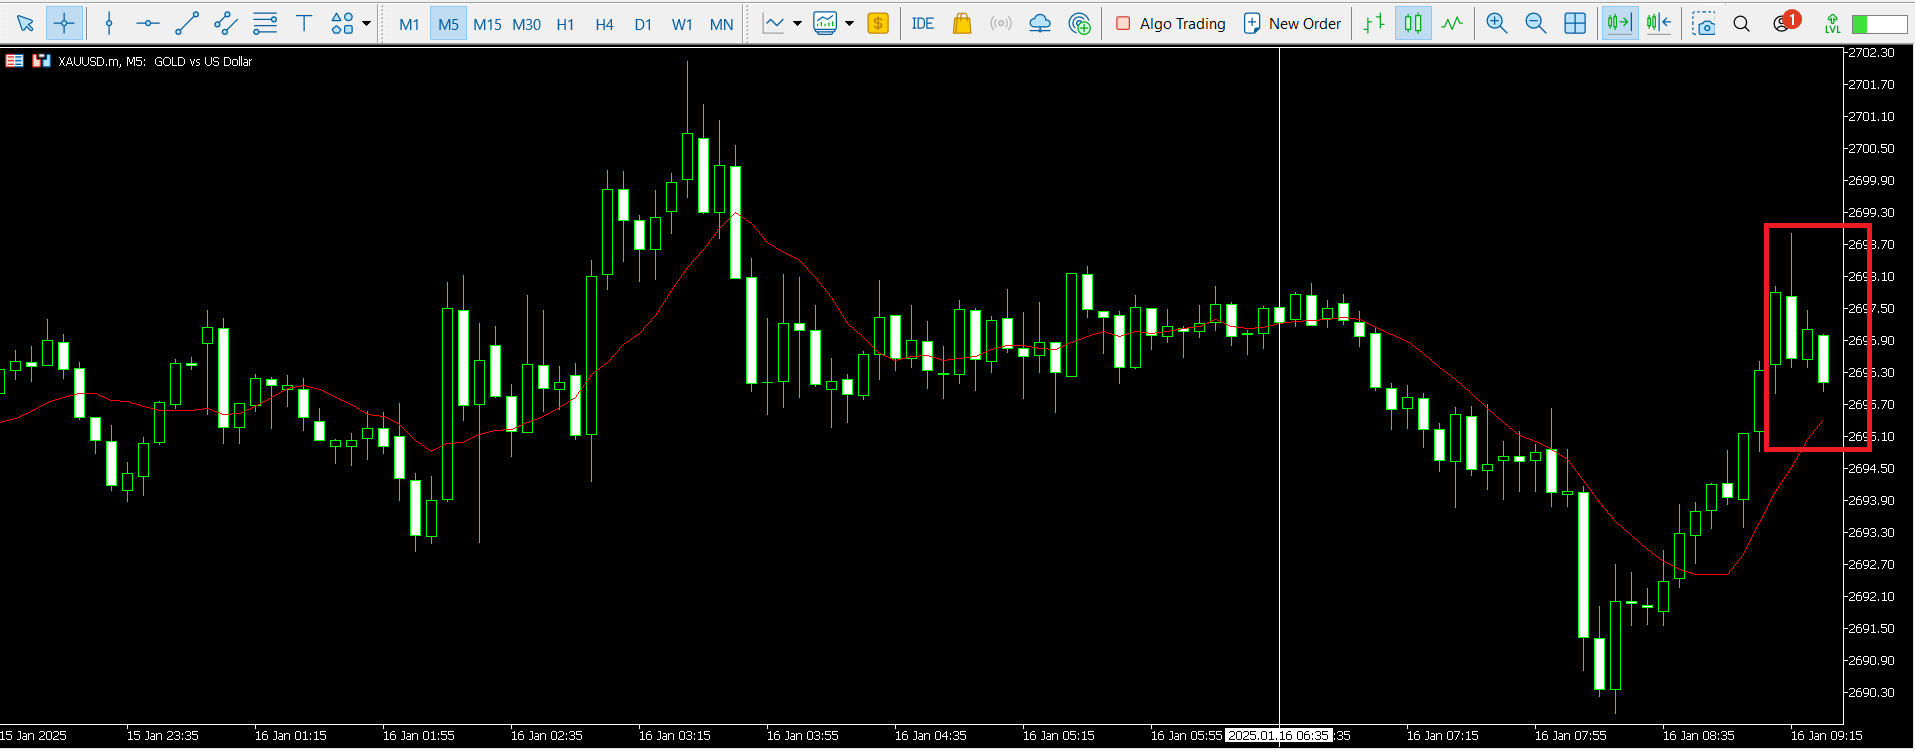Toggle chart auto-scroll to latest bar

[1619, 23]
